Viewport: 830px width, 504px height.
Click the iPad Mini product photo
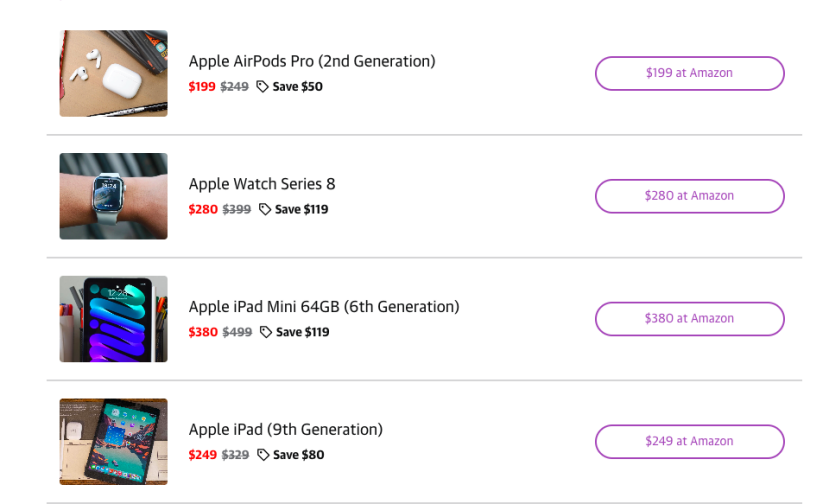pos(113,319)
